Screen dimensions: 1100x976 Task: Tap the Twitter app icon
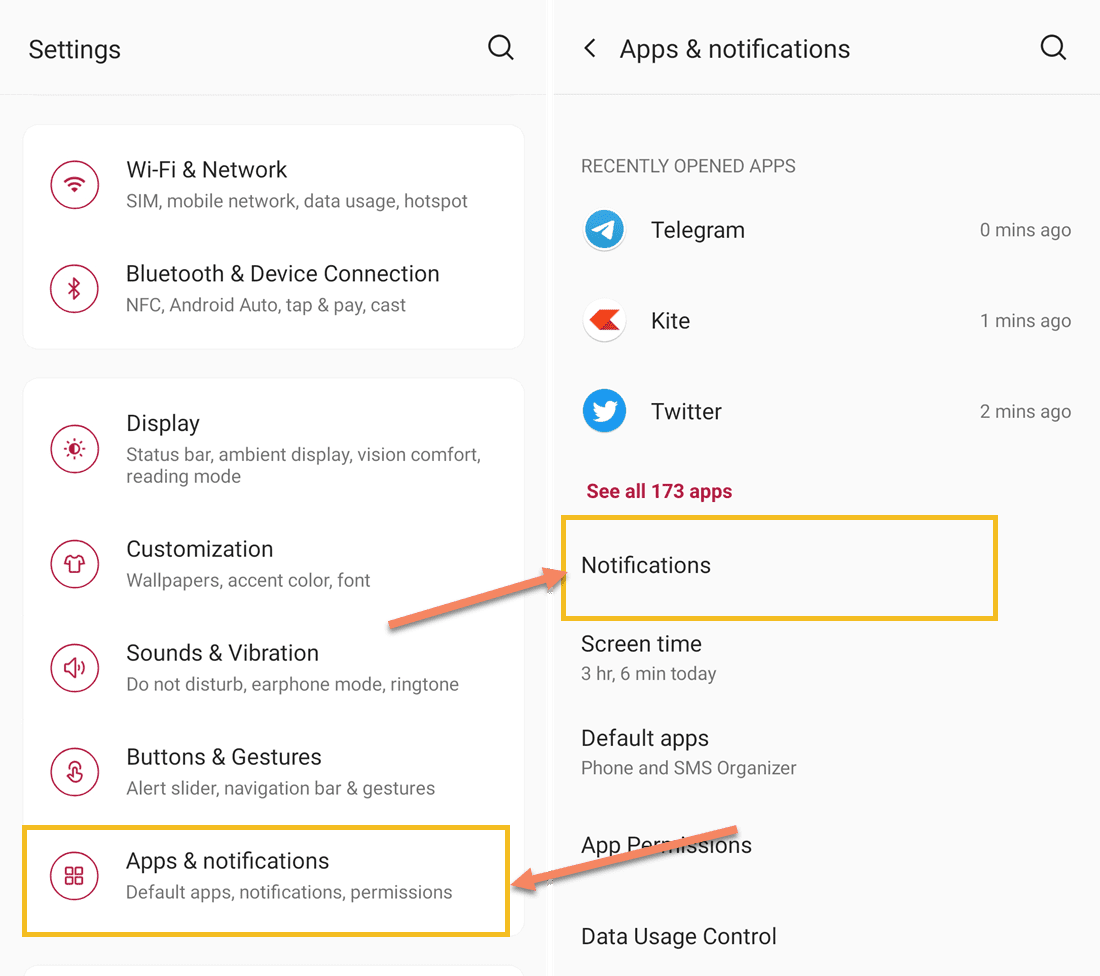[604, 410]
